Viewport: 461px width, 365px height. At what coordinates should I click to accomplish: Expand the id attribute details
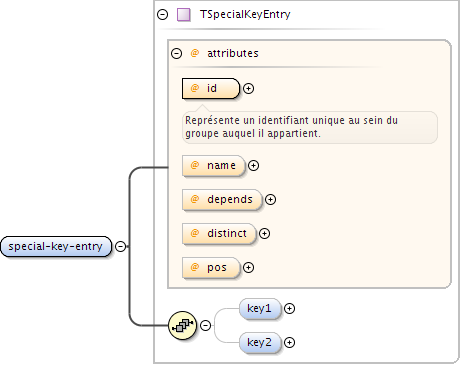coord(248,88)
